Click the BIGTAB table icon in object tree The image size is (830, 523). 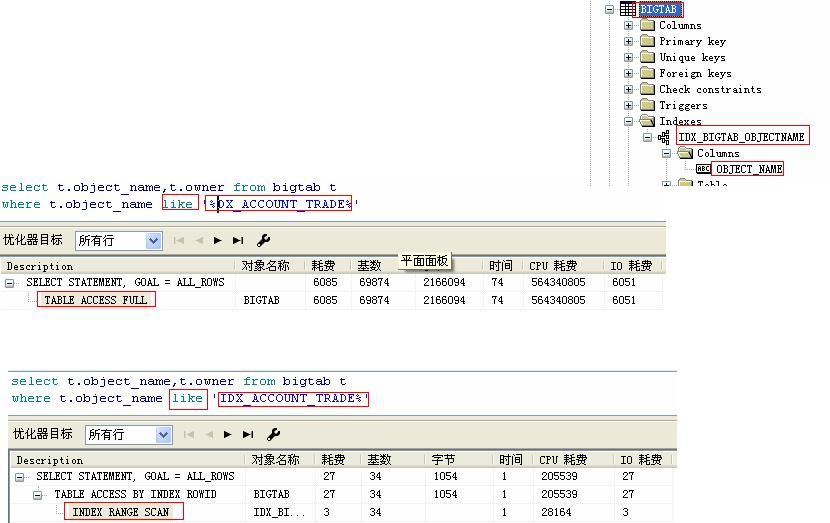[627, 9]
